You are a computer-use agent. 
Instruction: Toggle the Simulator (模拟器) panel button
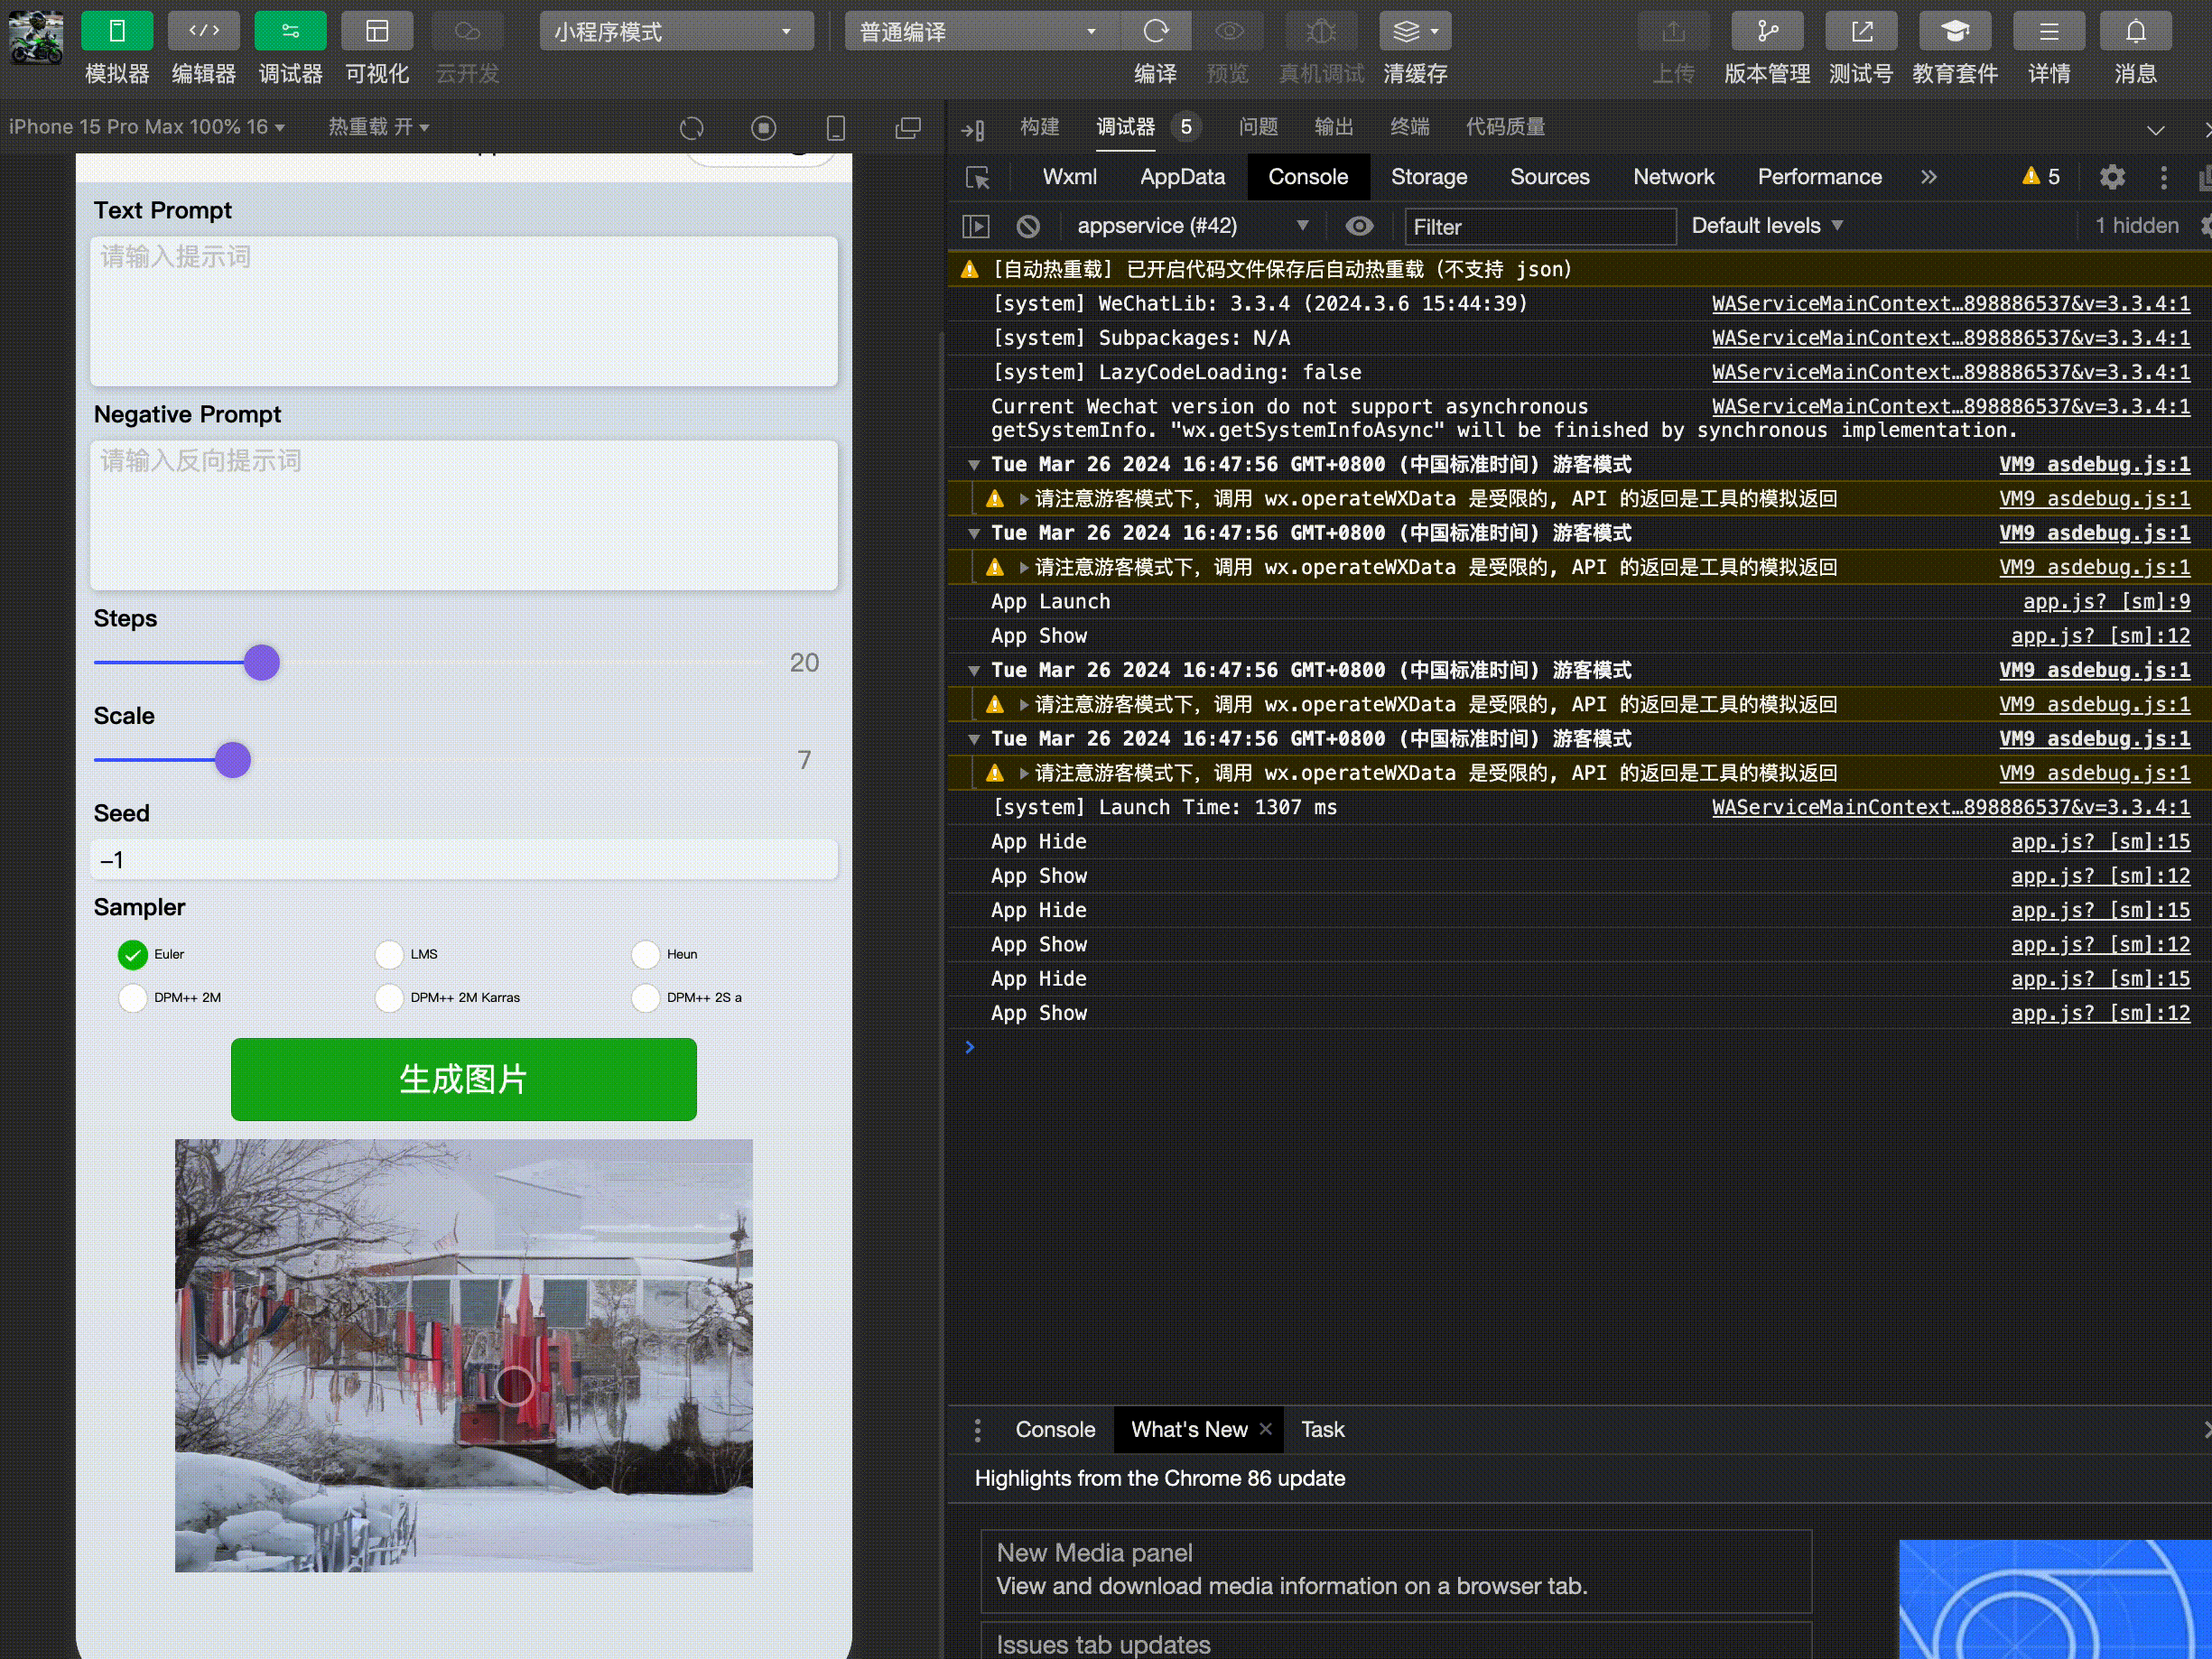tap(117, 31)
